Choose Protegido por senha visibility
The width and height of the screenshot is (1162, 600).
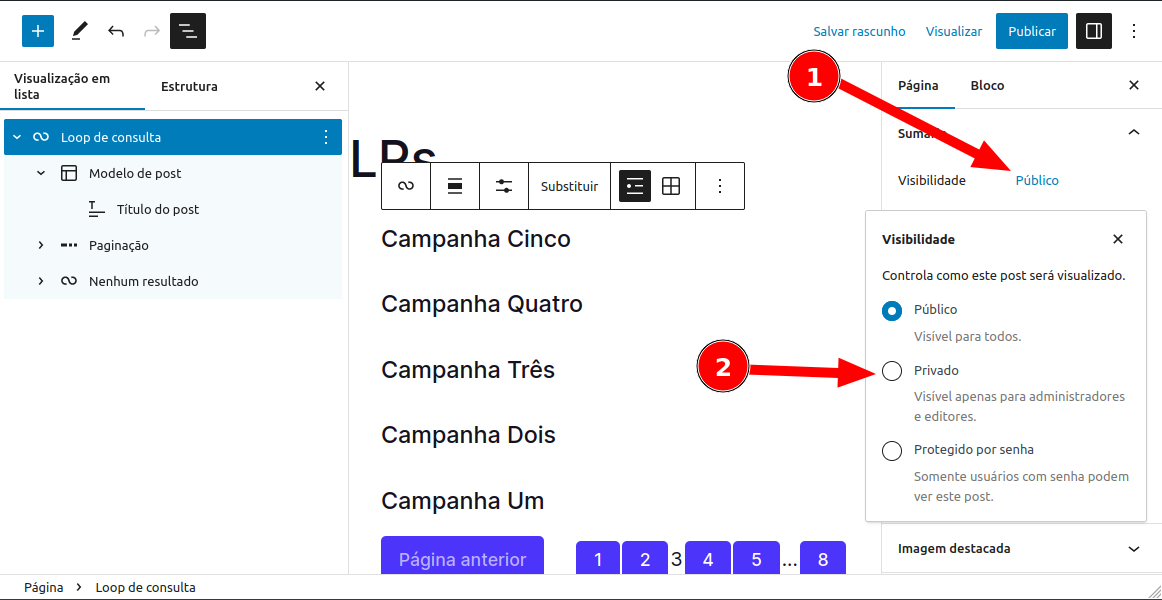[x=892, y=450]
